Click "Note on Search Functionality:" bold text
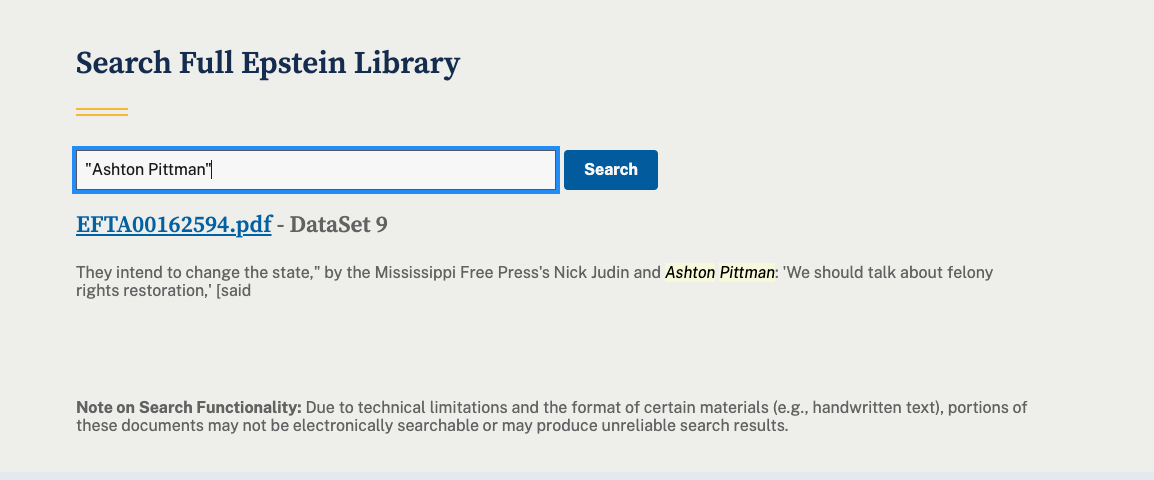Screen dimensions: 1154x480 (x=189, y=408)
